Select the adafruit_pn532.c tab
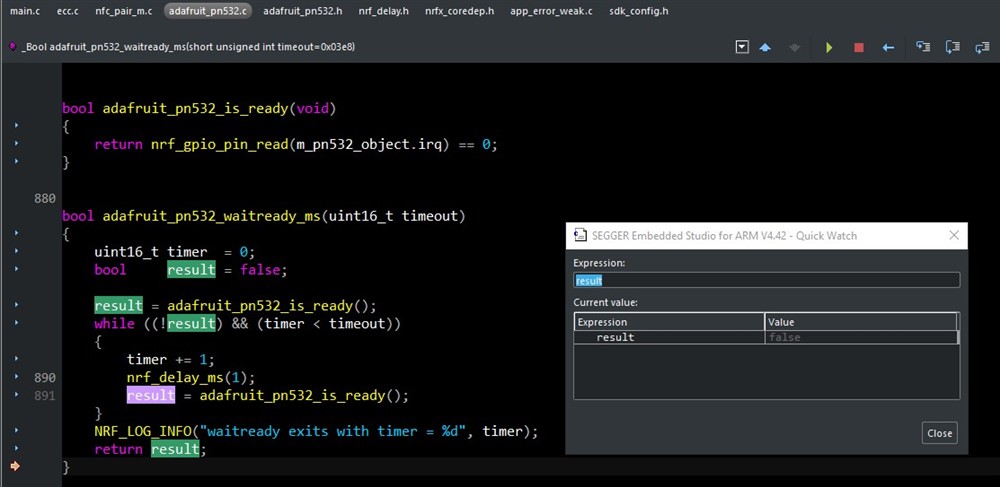Image resolution: width=1000 pixels, height=487 pixels. pyautogui.click(x=208, y=11)
